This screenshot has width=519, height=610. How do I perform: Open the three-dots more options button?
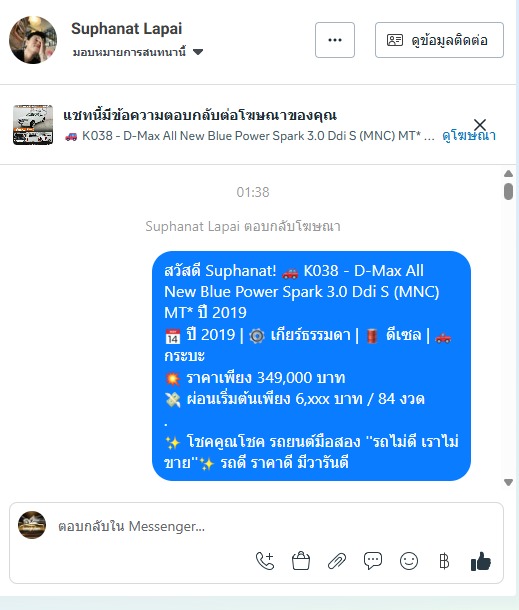click(x=335, y=40)
